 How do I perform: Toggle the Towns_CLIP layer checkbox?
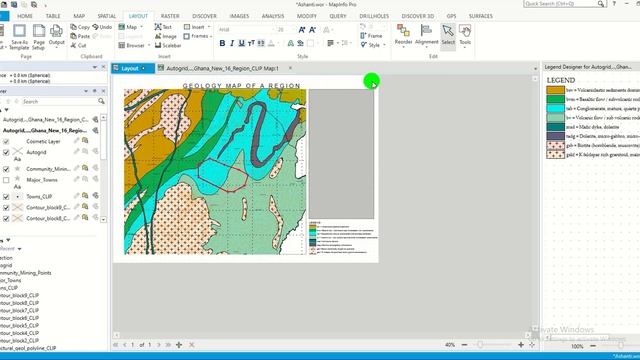6,197
